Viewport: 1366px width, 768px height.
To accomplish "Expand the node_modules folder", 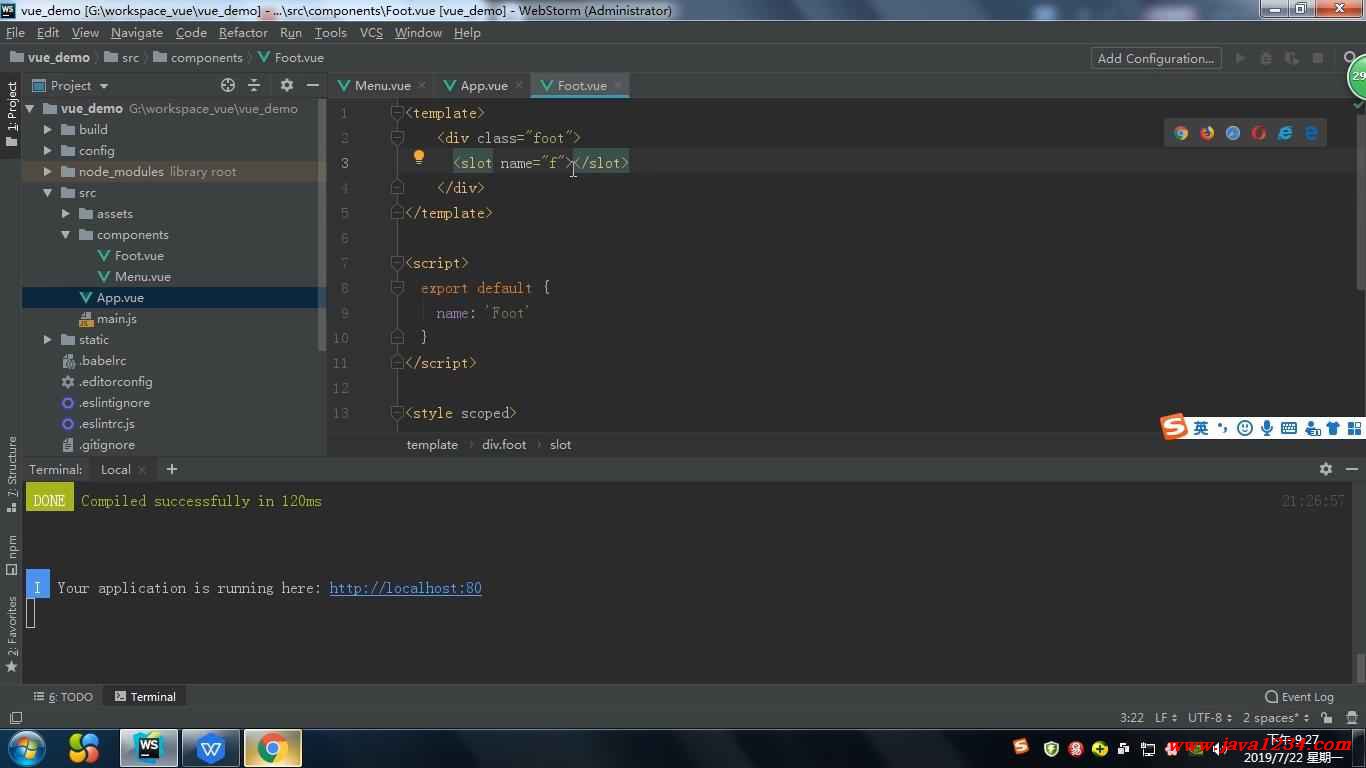I will 47,171.
